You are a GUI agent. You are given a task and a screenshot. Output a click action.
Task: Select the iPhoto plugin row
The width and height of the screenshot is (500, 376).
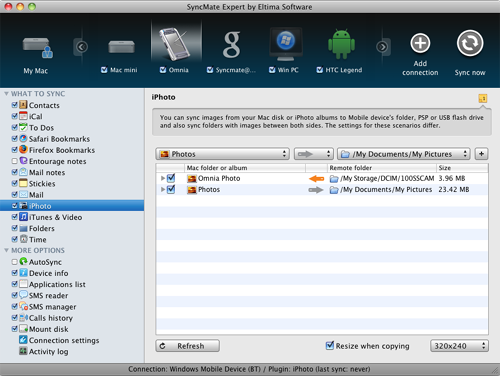coord(72,206)
